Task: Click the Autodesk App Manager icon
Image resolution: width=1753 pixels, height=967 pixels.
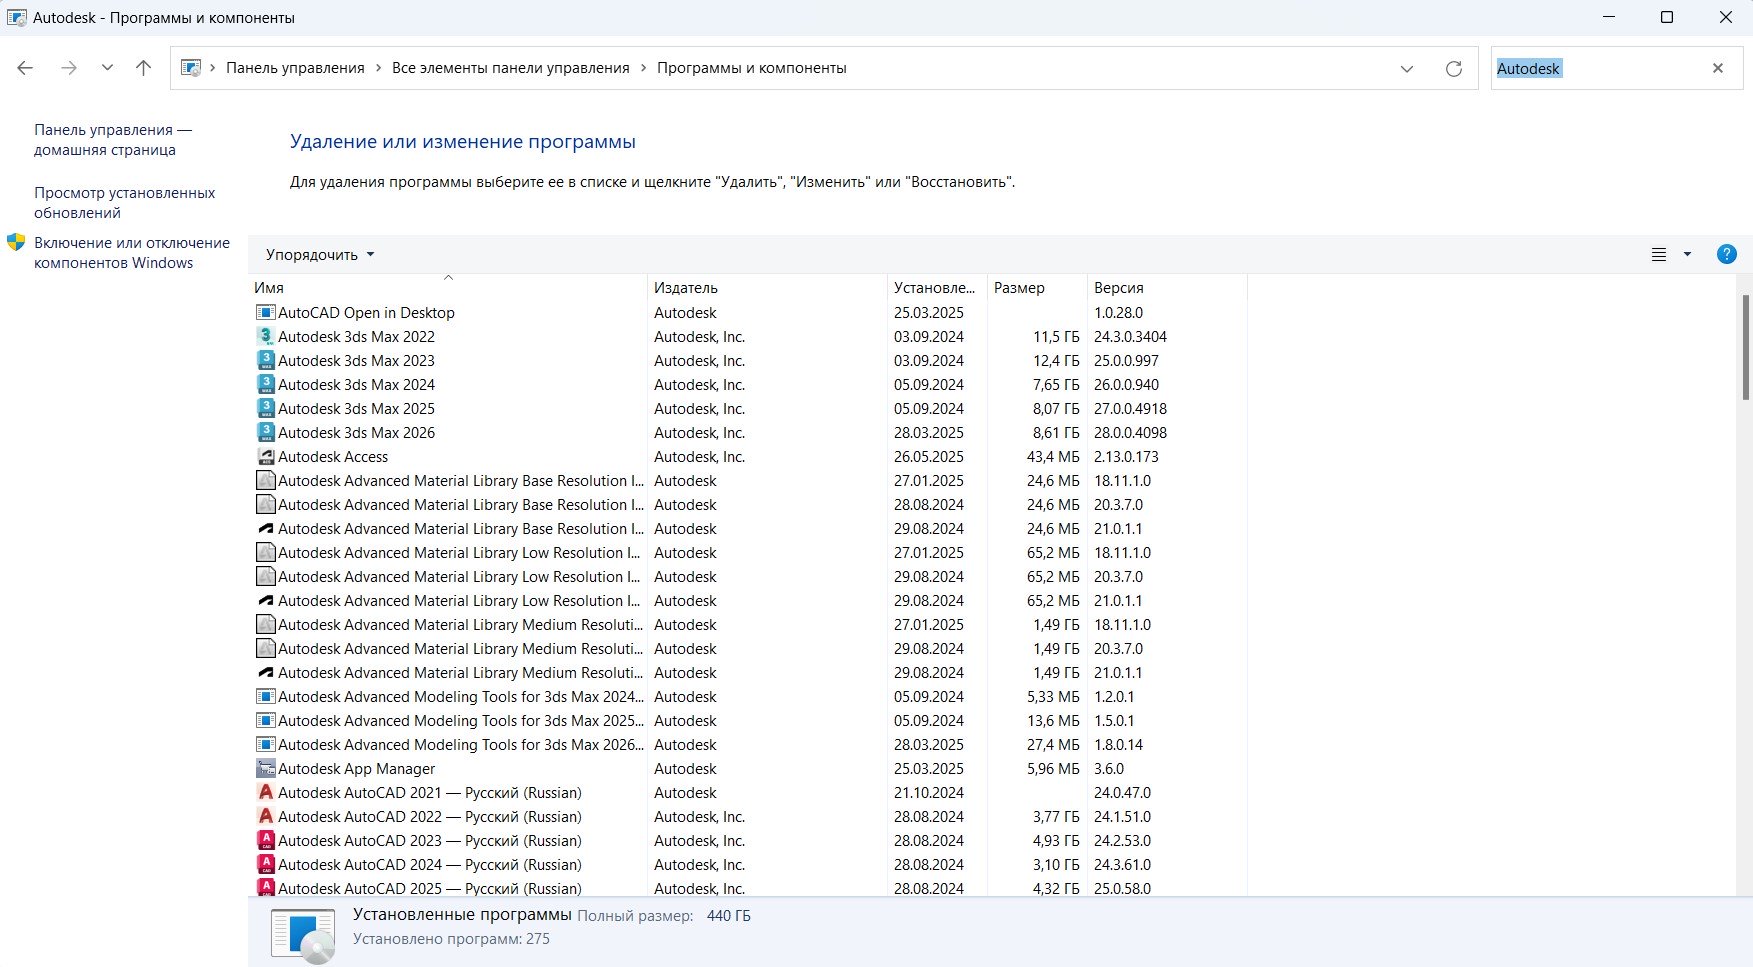Action: coord(266,769)
